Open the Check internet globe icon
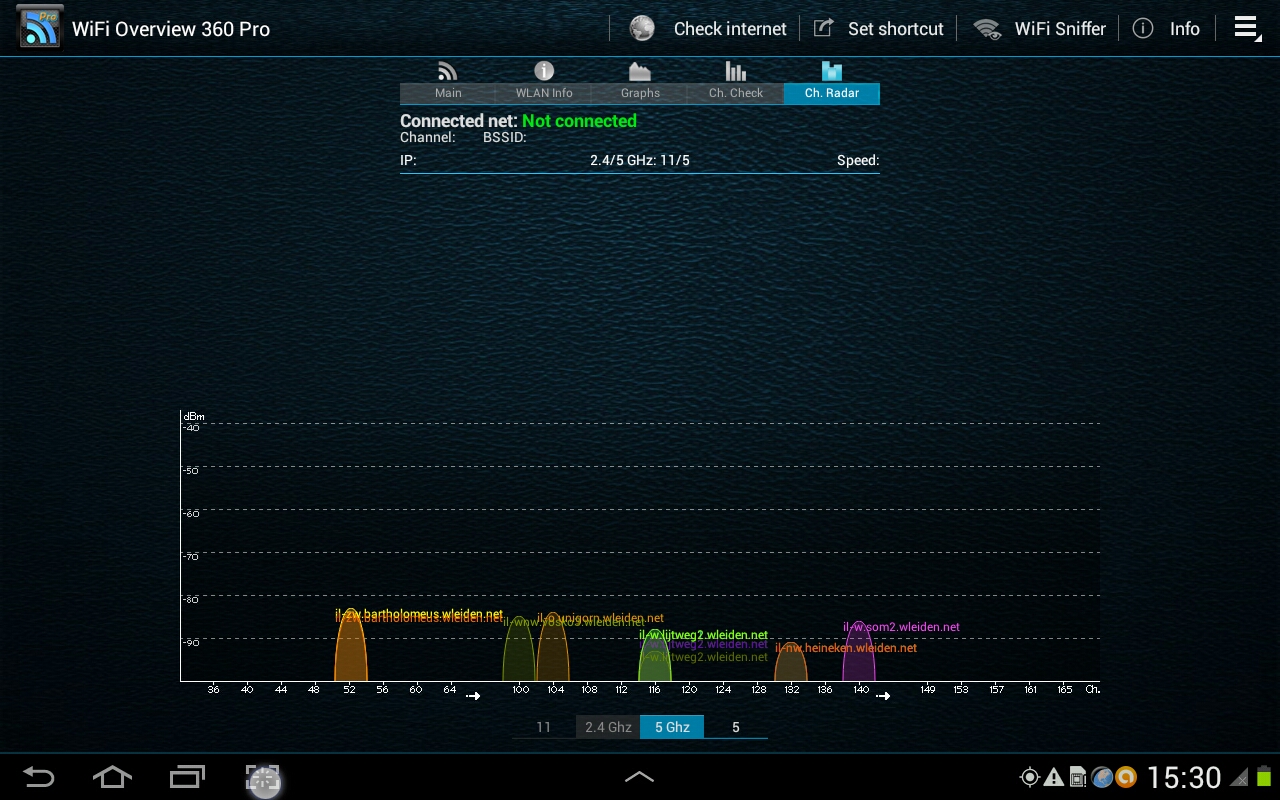 tap(642, 29)
